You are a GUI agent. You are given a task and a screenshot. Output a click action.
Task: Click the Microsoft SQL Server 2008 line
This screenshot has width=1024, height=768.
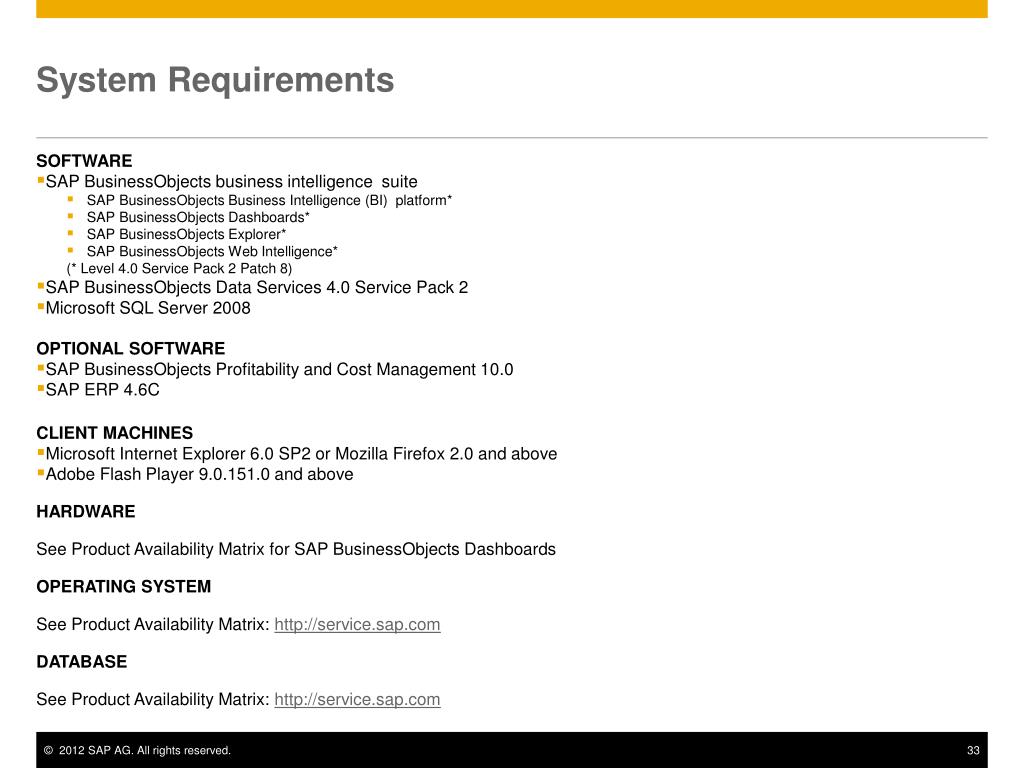click(148, 308)
